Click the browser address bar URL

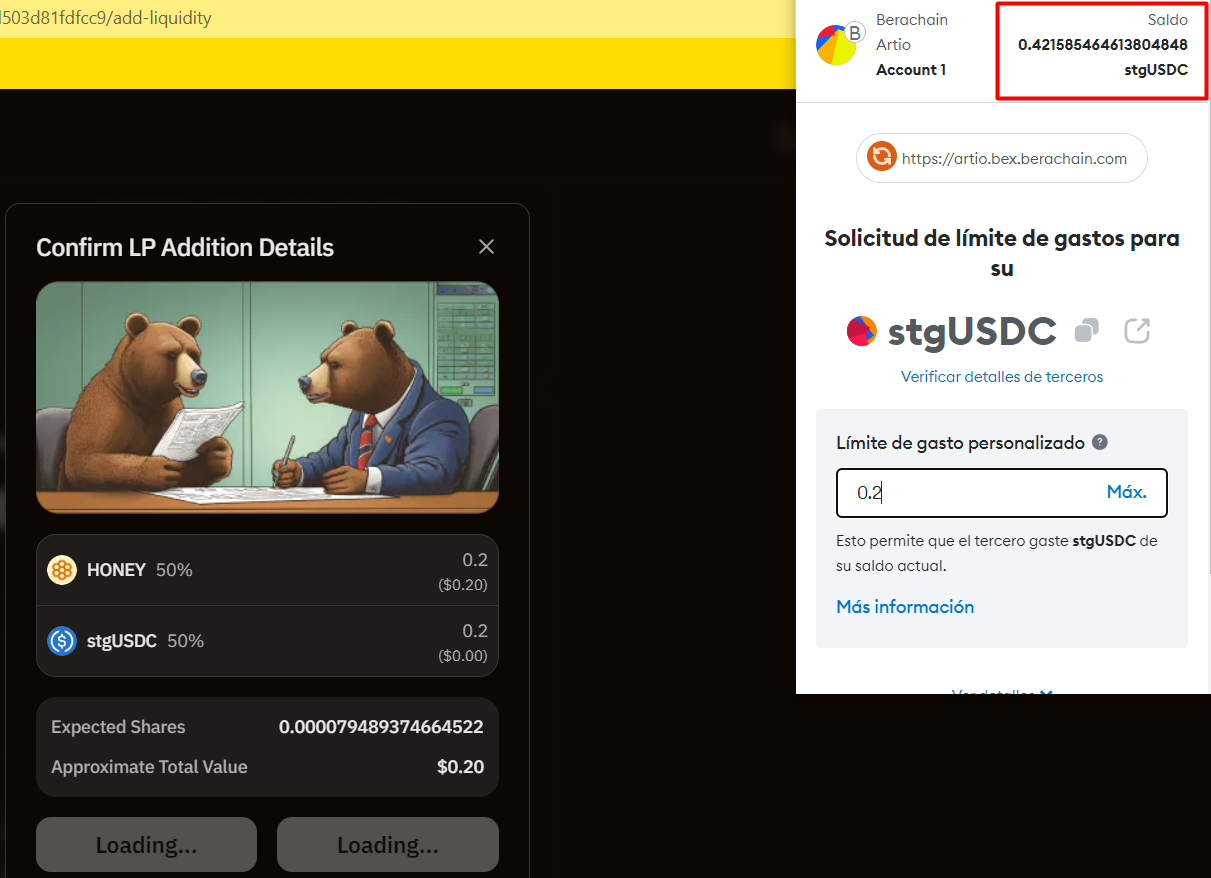pos(106,18)
